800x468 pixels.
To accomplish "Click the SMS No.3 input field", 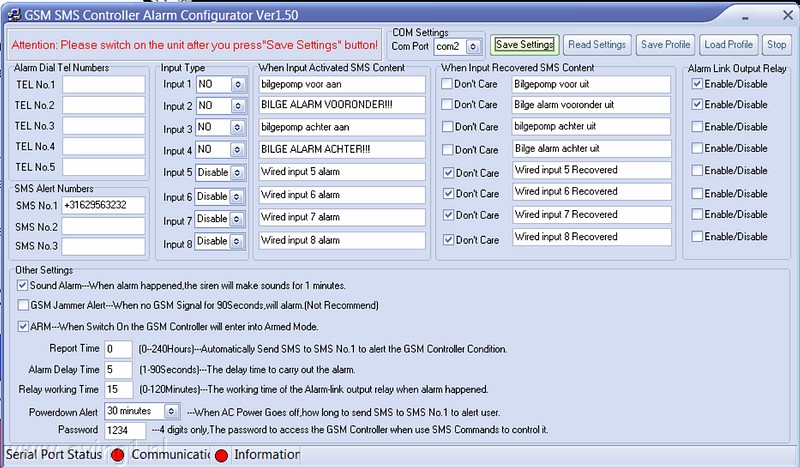I will click(104, 247).
